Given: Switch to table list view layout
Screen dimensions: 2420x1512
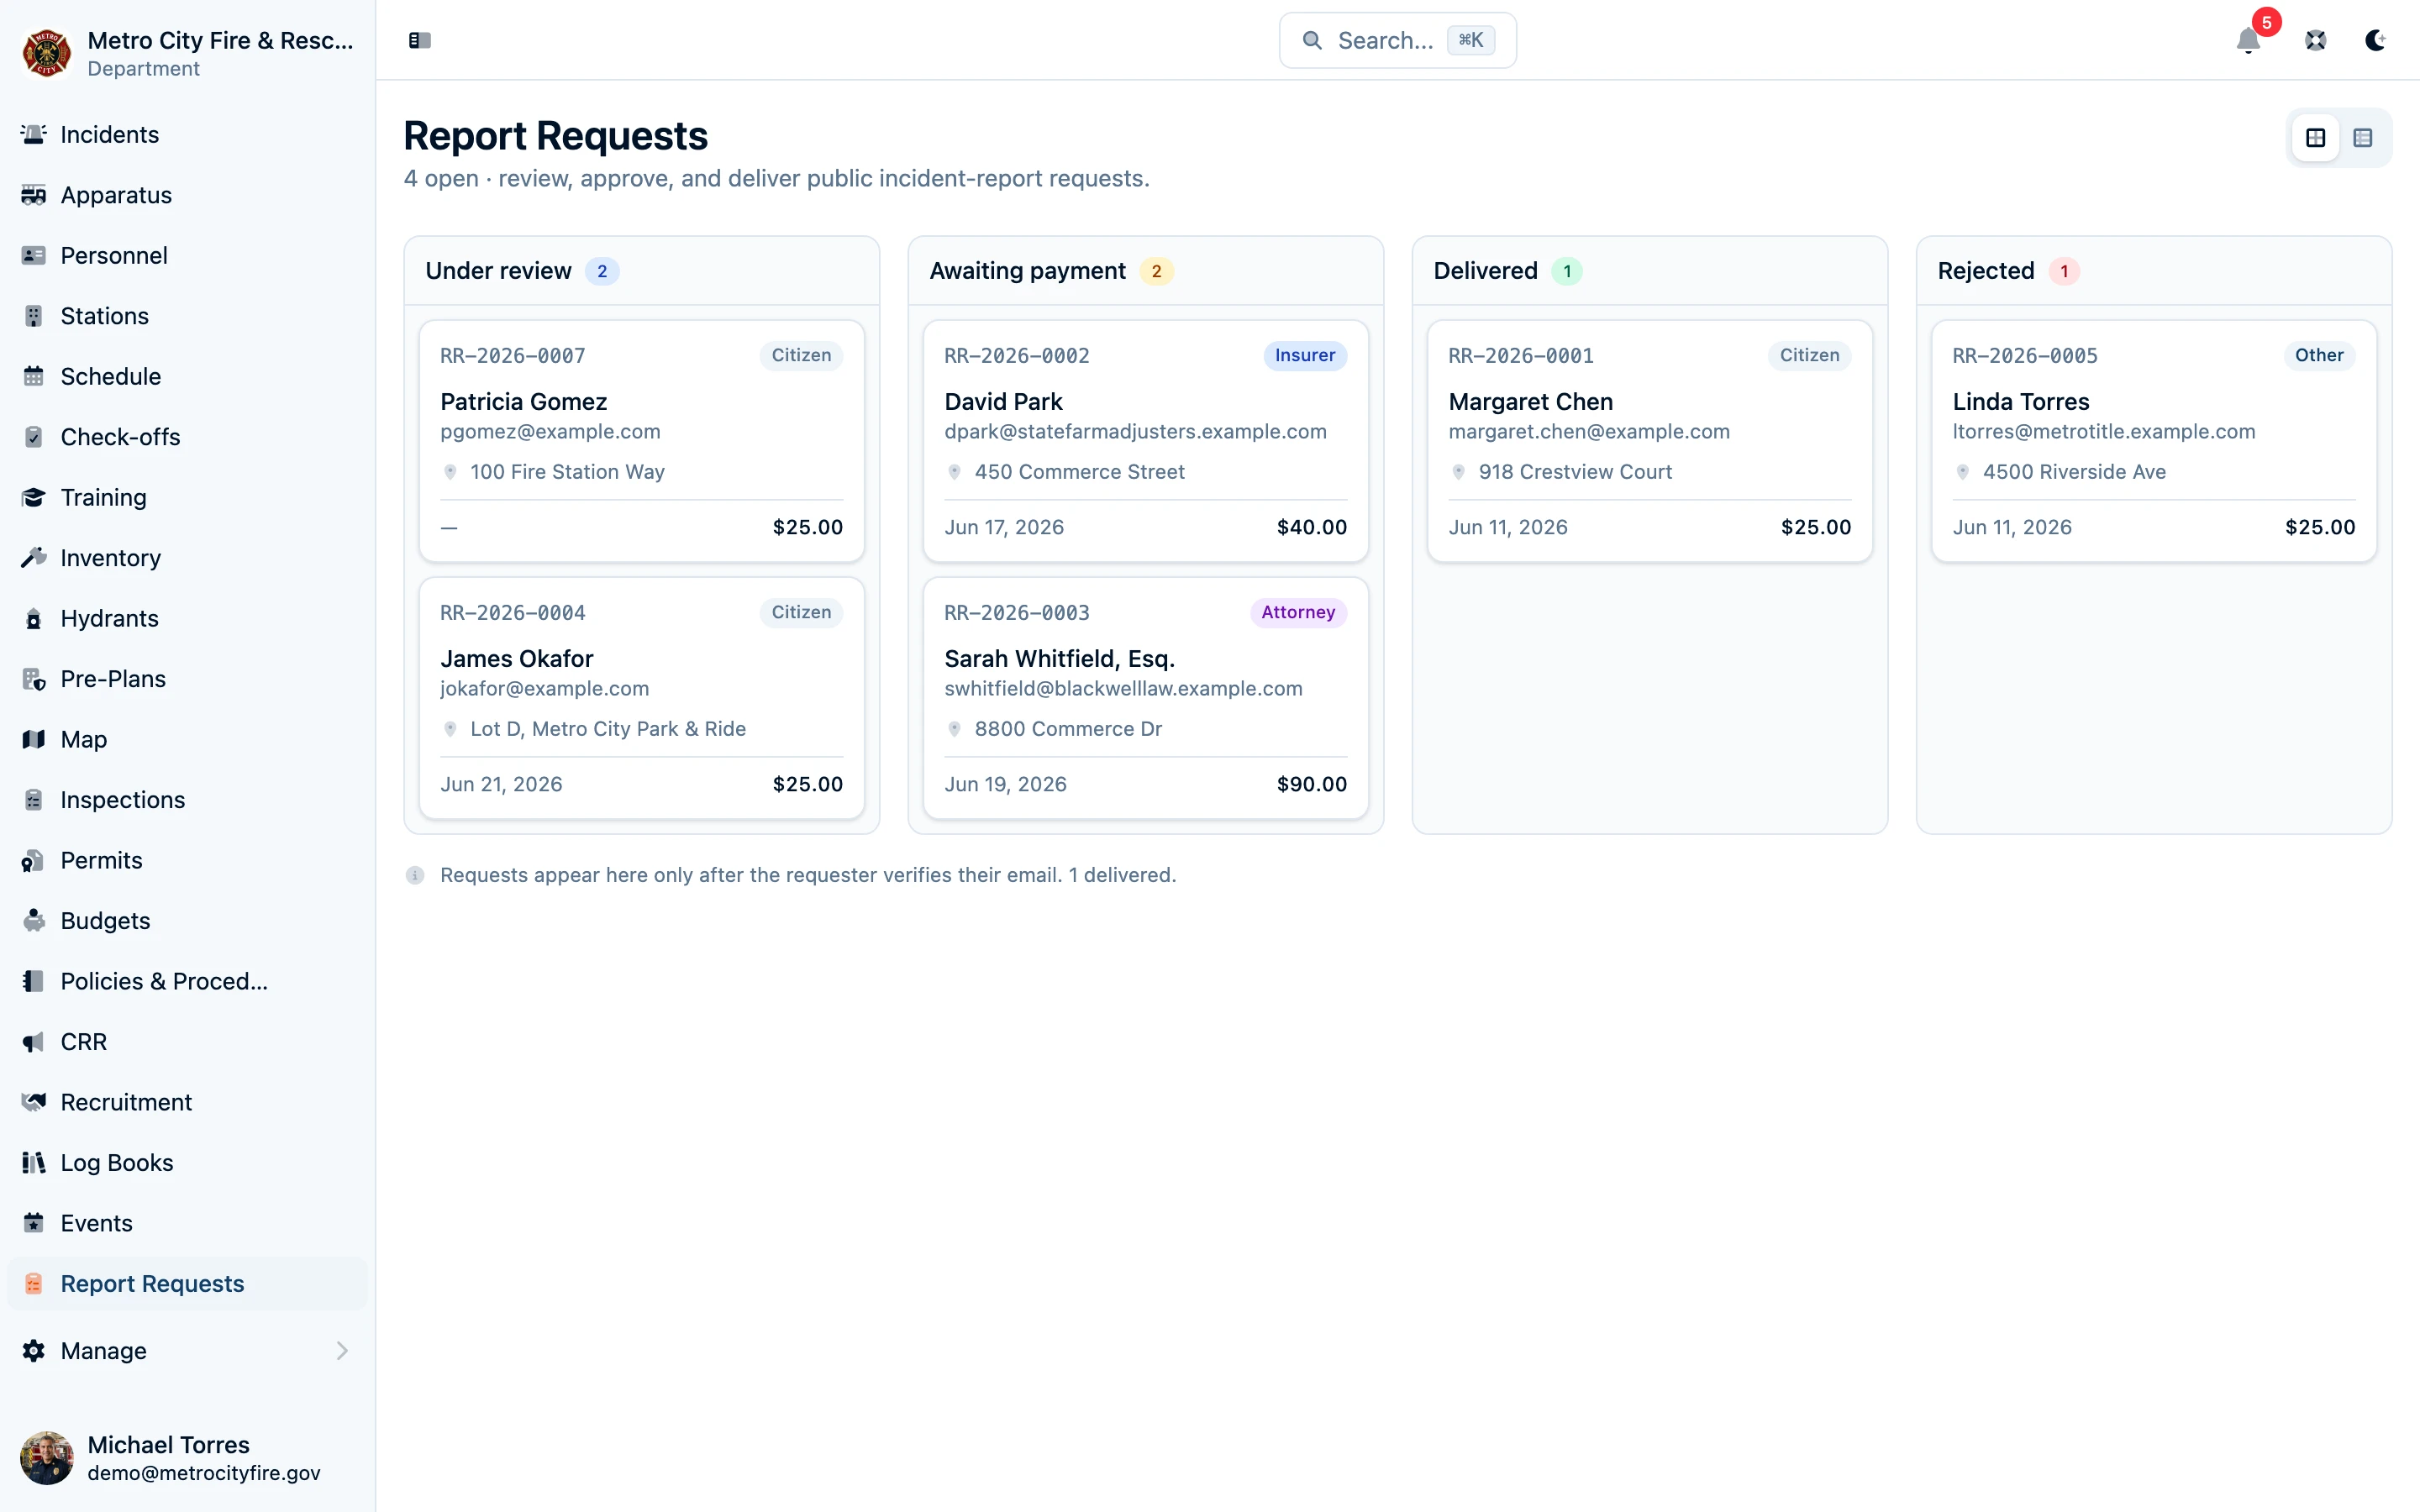Looking at the screenshot, I should pos(2363,138).
